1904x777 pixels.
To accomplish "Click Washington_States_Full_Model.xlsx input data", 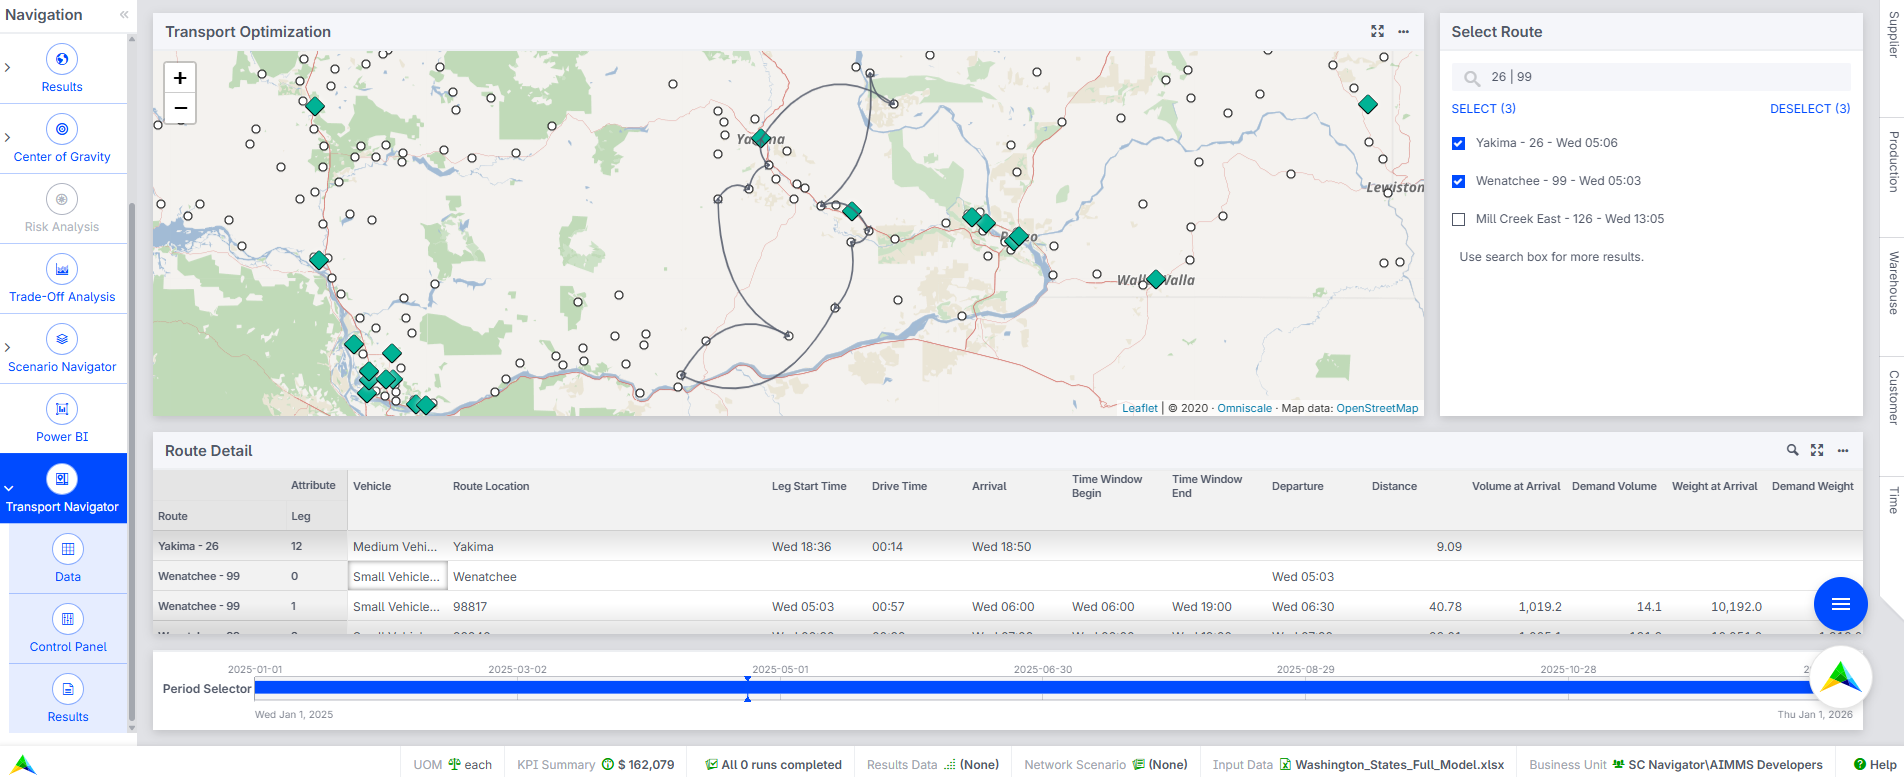I will [x=1399, y=765].
